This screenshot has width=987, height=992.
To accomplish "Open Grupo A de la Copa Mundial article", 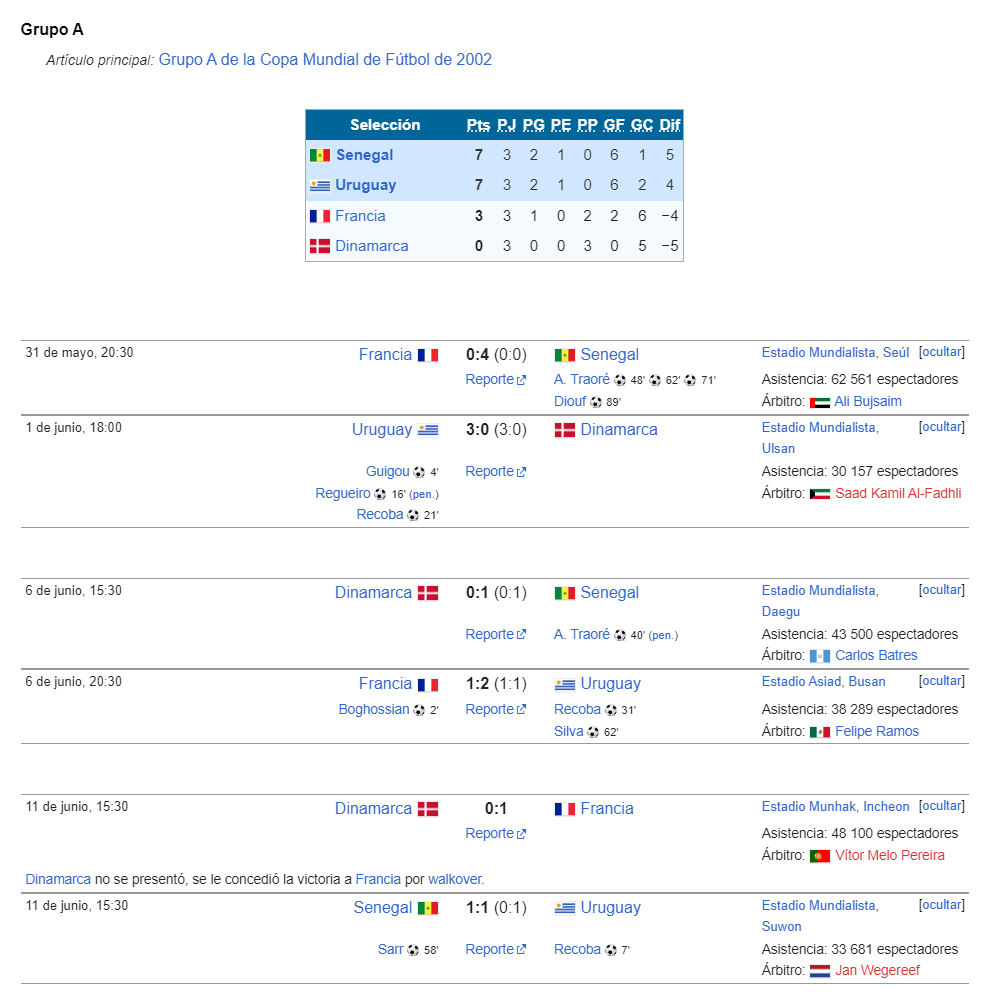I will pos(325,59).
